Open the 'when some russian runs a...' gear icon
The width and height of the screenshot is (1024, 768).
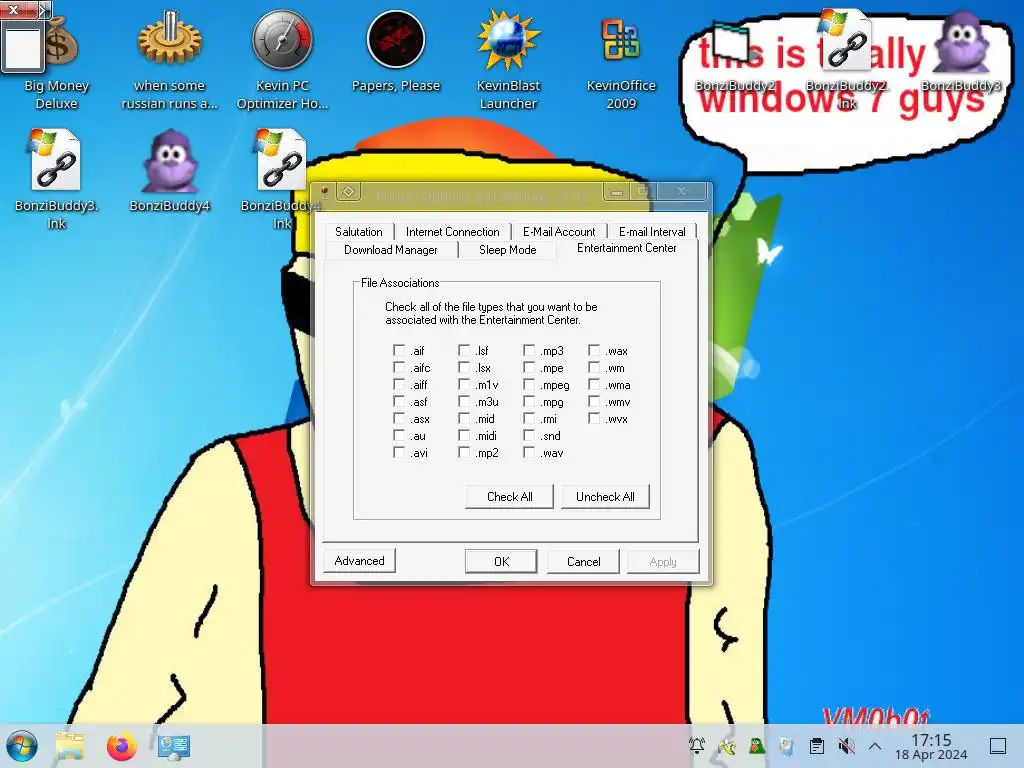[x=169, y=40]
